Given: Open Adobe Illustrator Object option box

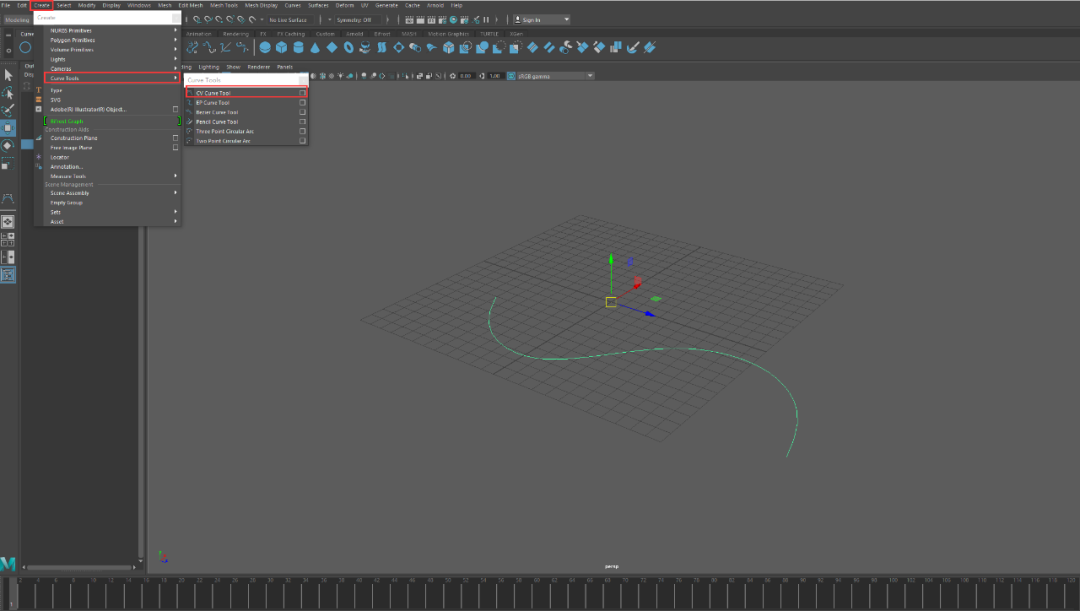Looking at the screenshot, I should [x=176, y=110].
